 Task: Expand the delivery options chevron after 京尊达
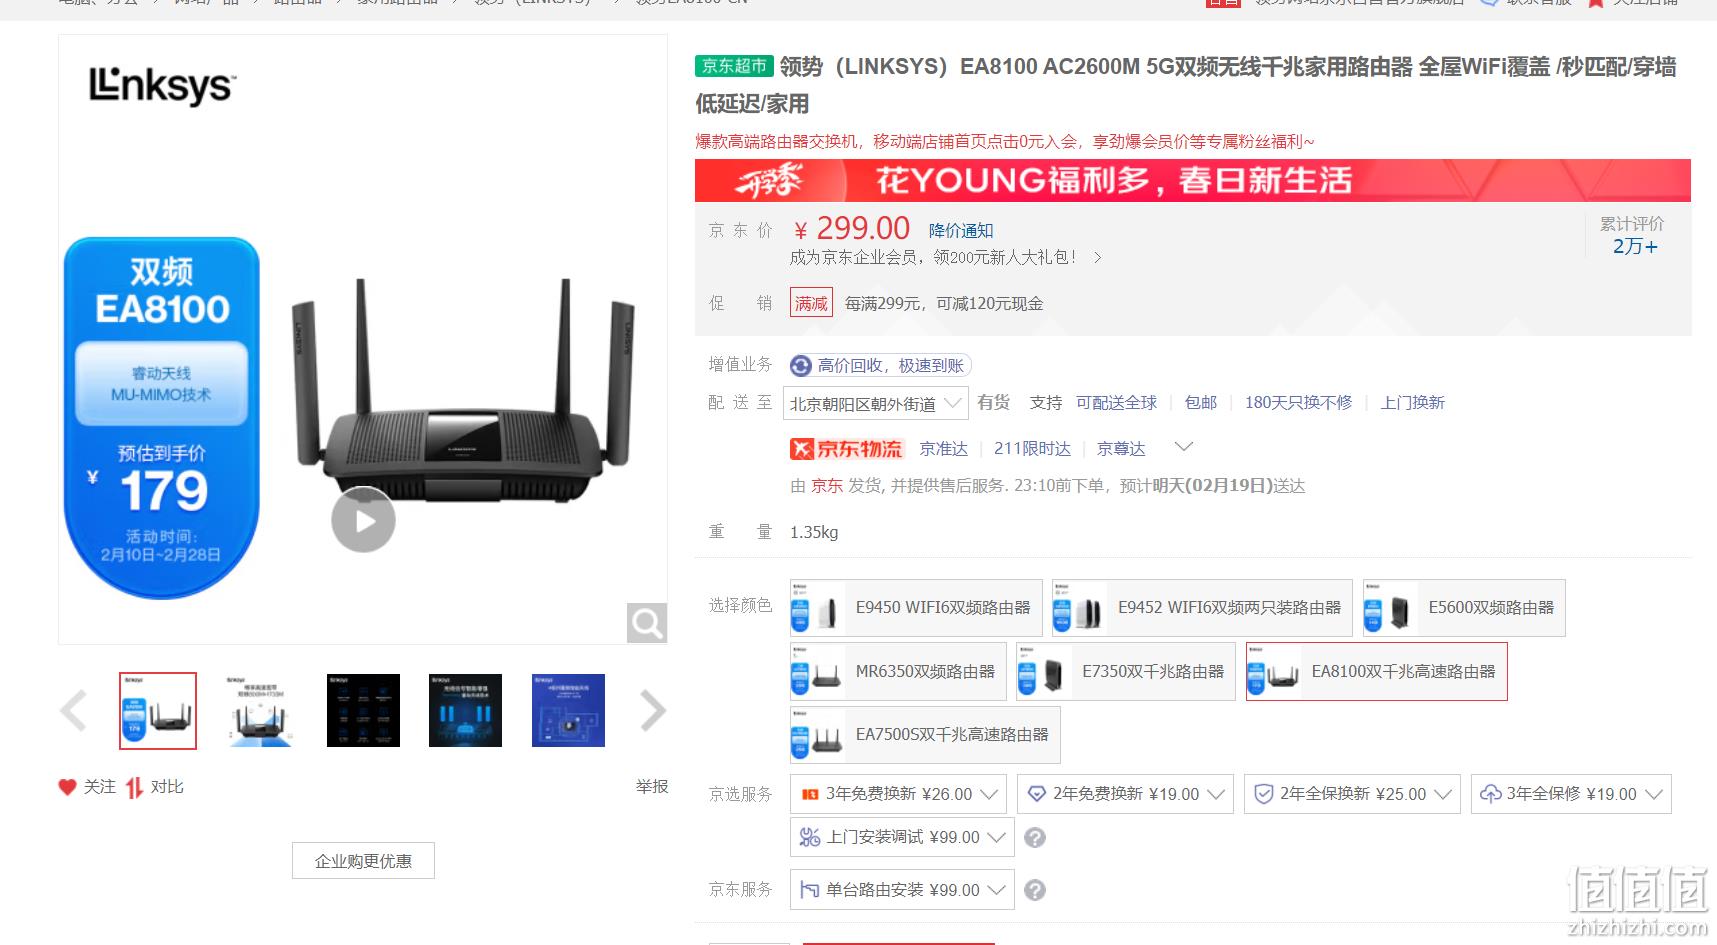(1183, 446)
